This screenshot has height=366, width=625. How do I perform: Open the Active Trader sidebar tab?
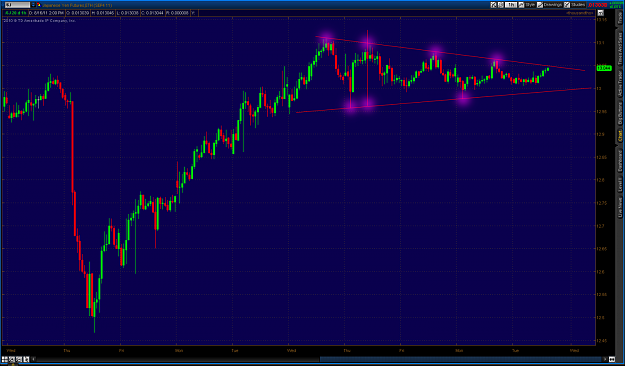[x=620, y=84]
